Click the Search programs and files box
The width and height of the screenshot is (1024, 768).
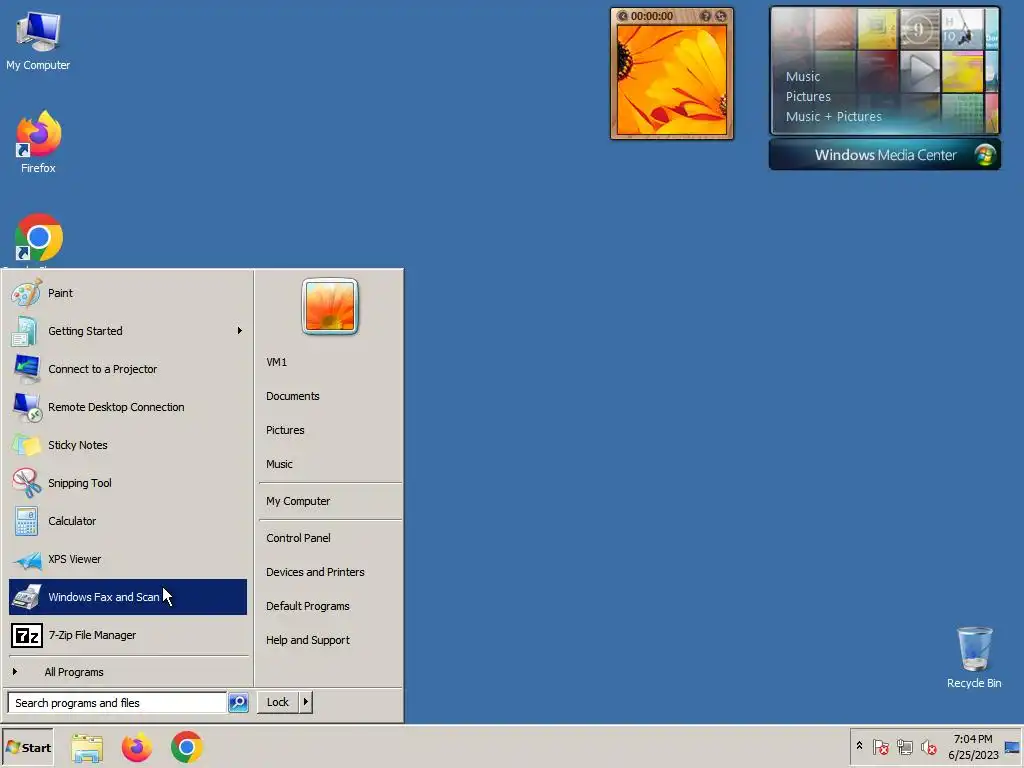pyautogui.click(x=118, y=703)
